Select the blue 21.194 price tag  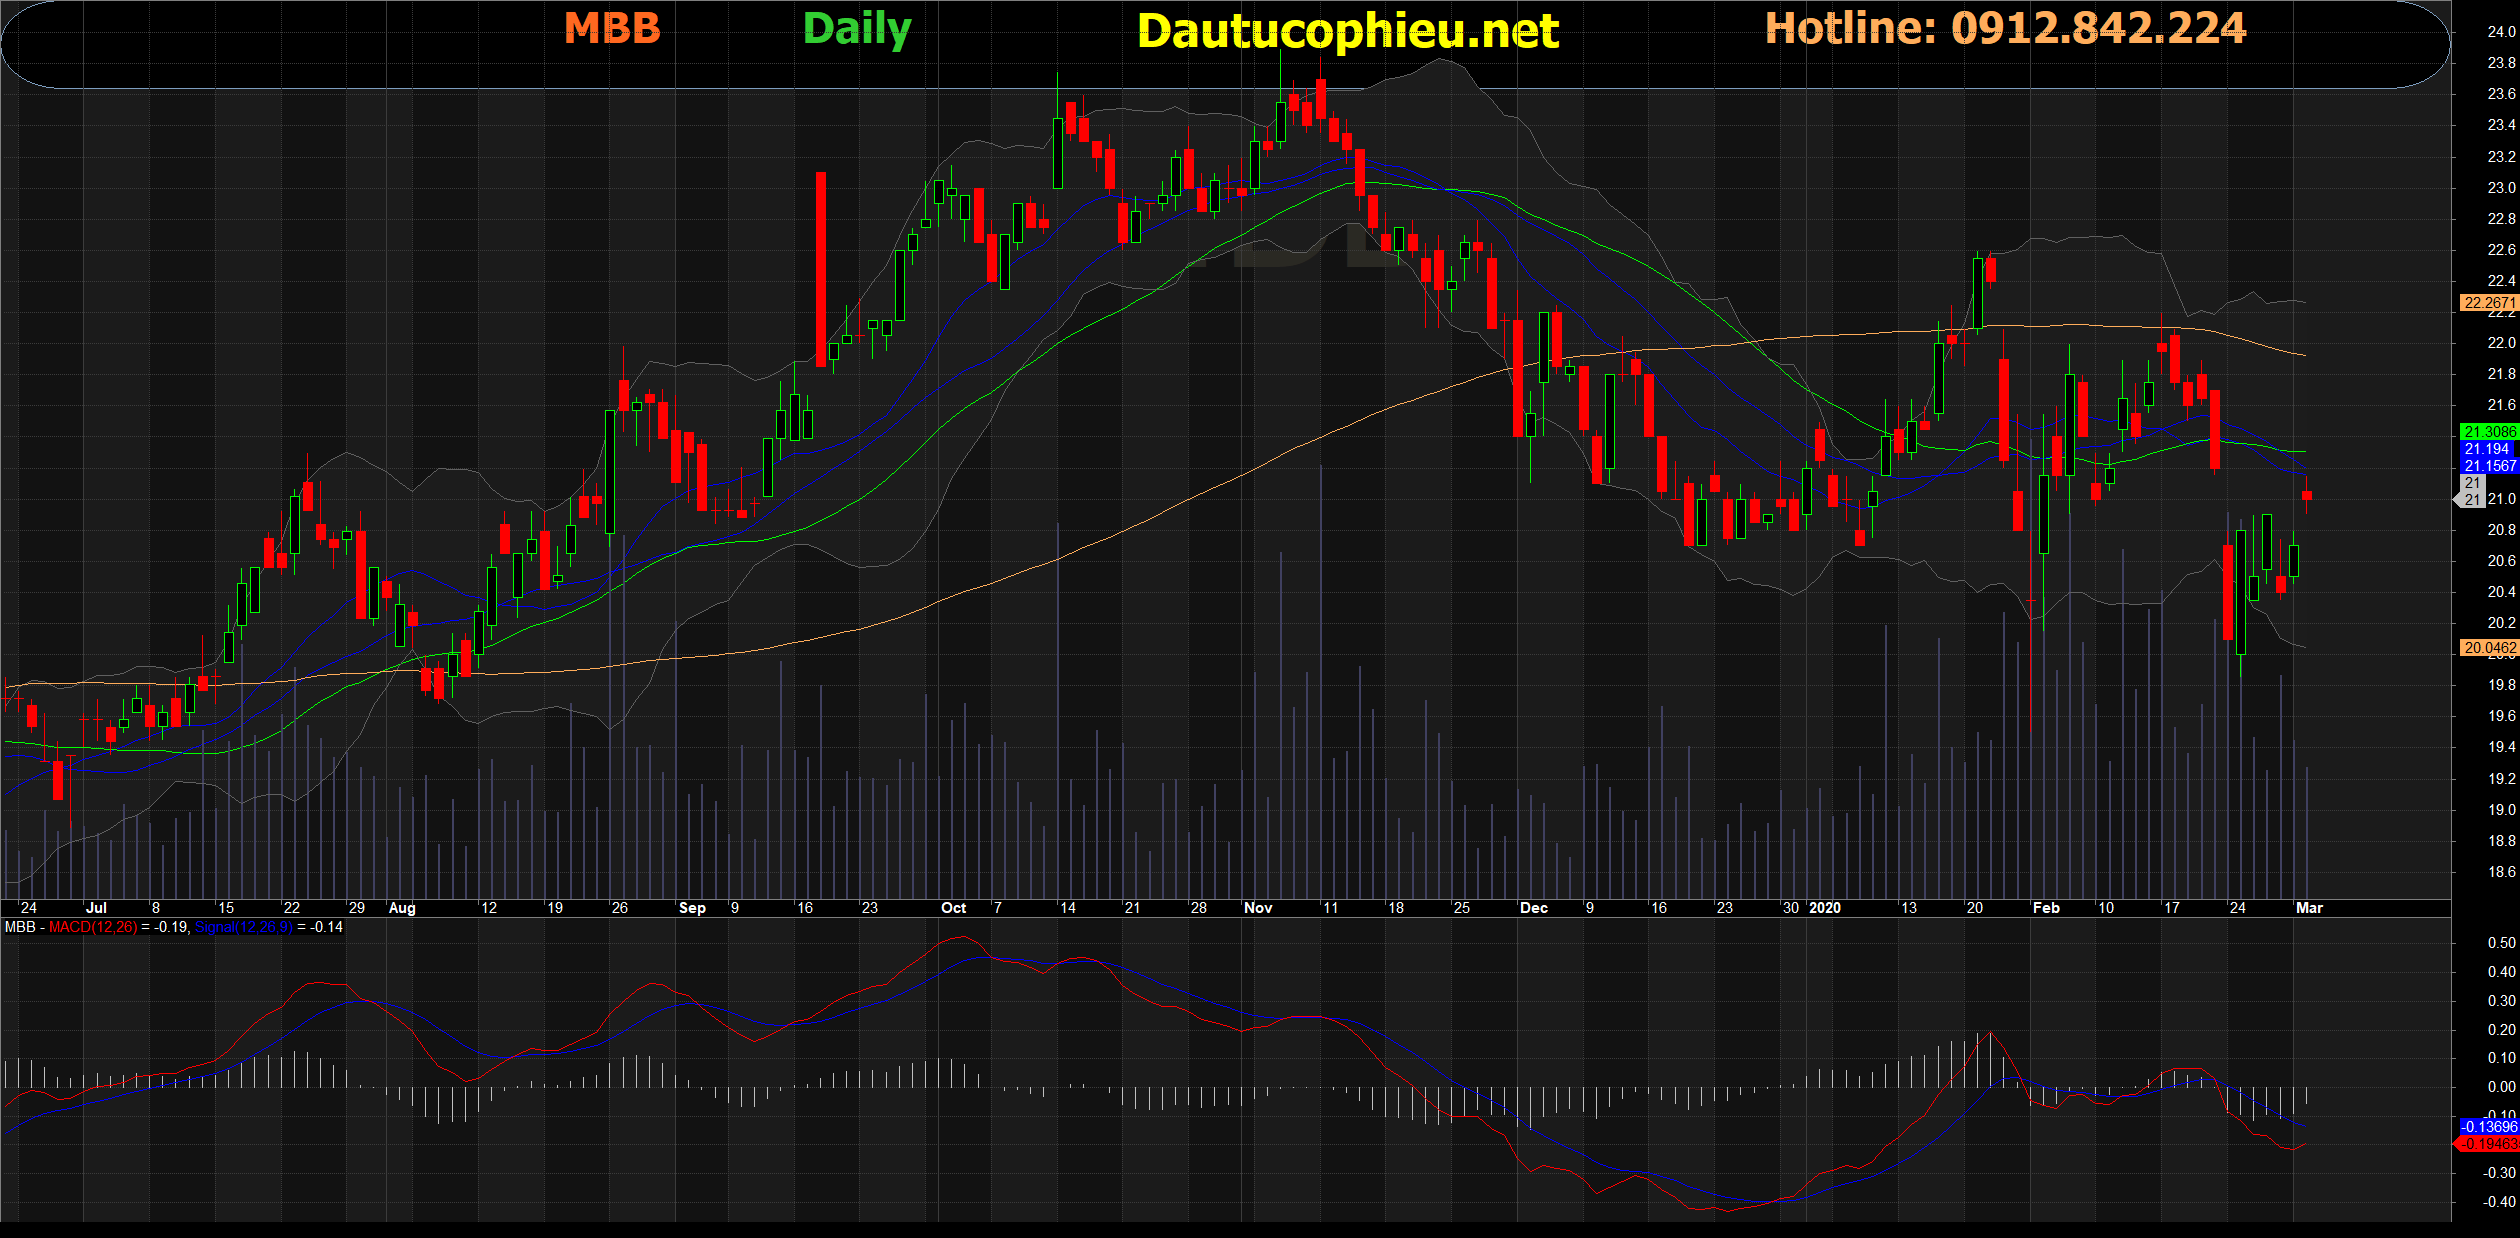[x=2488, y=449]
